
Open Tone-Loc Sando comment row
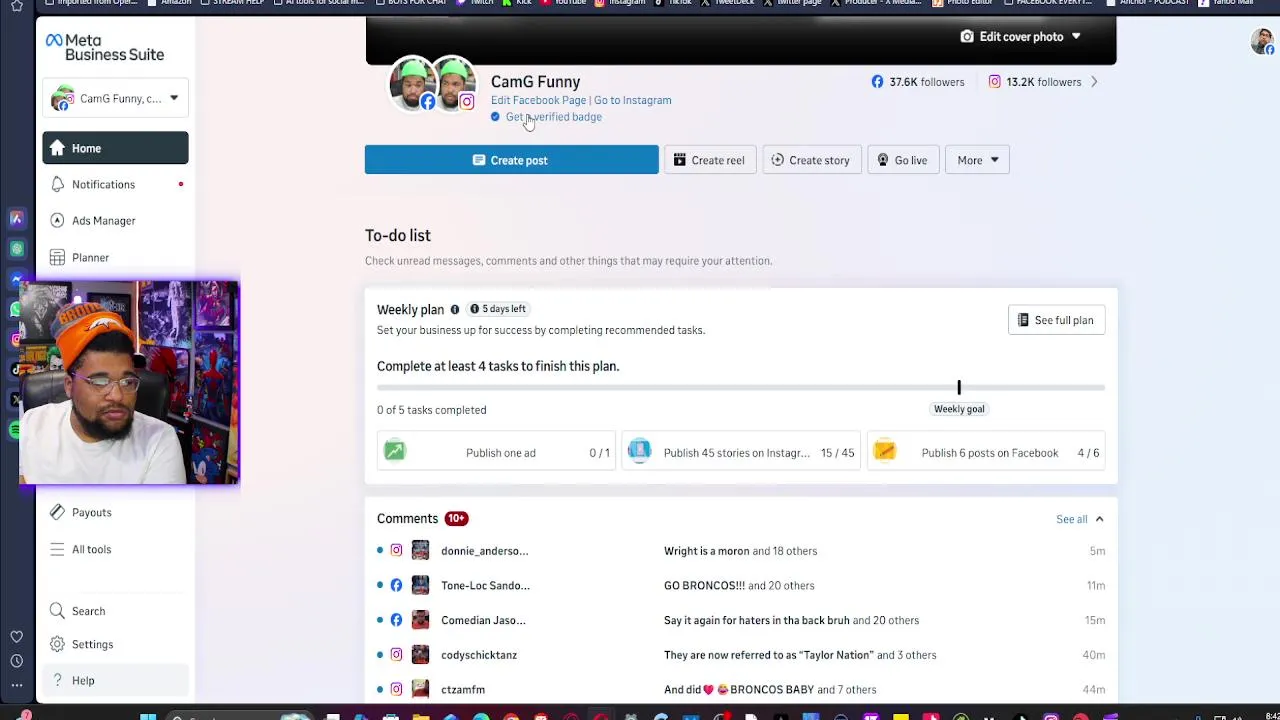(x=741, y=585)
